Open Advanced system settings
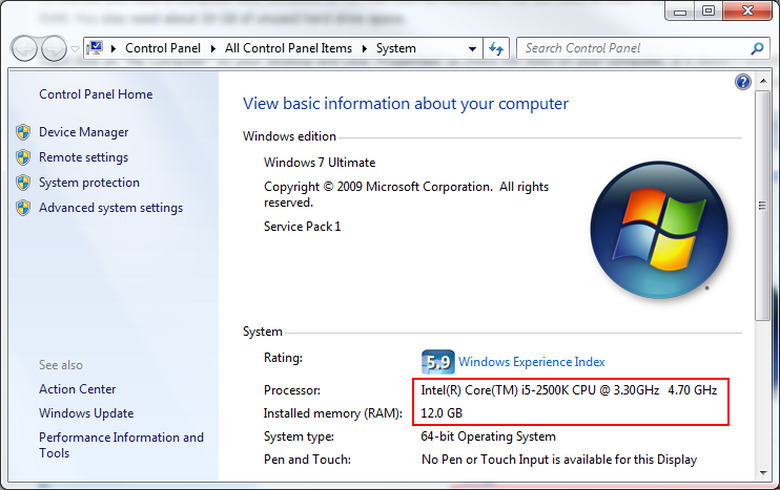Viewport: 780px width, 490px height. coord(111,208)
